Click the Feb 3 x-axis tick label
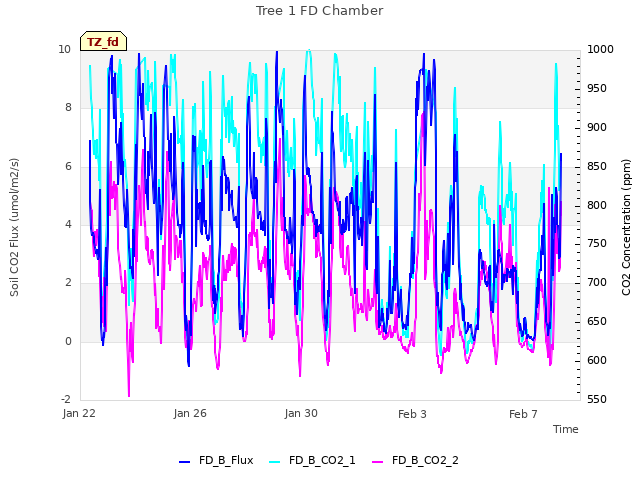 point(412,414)
